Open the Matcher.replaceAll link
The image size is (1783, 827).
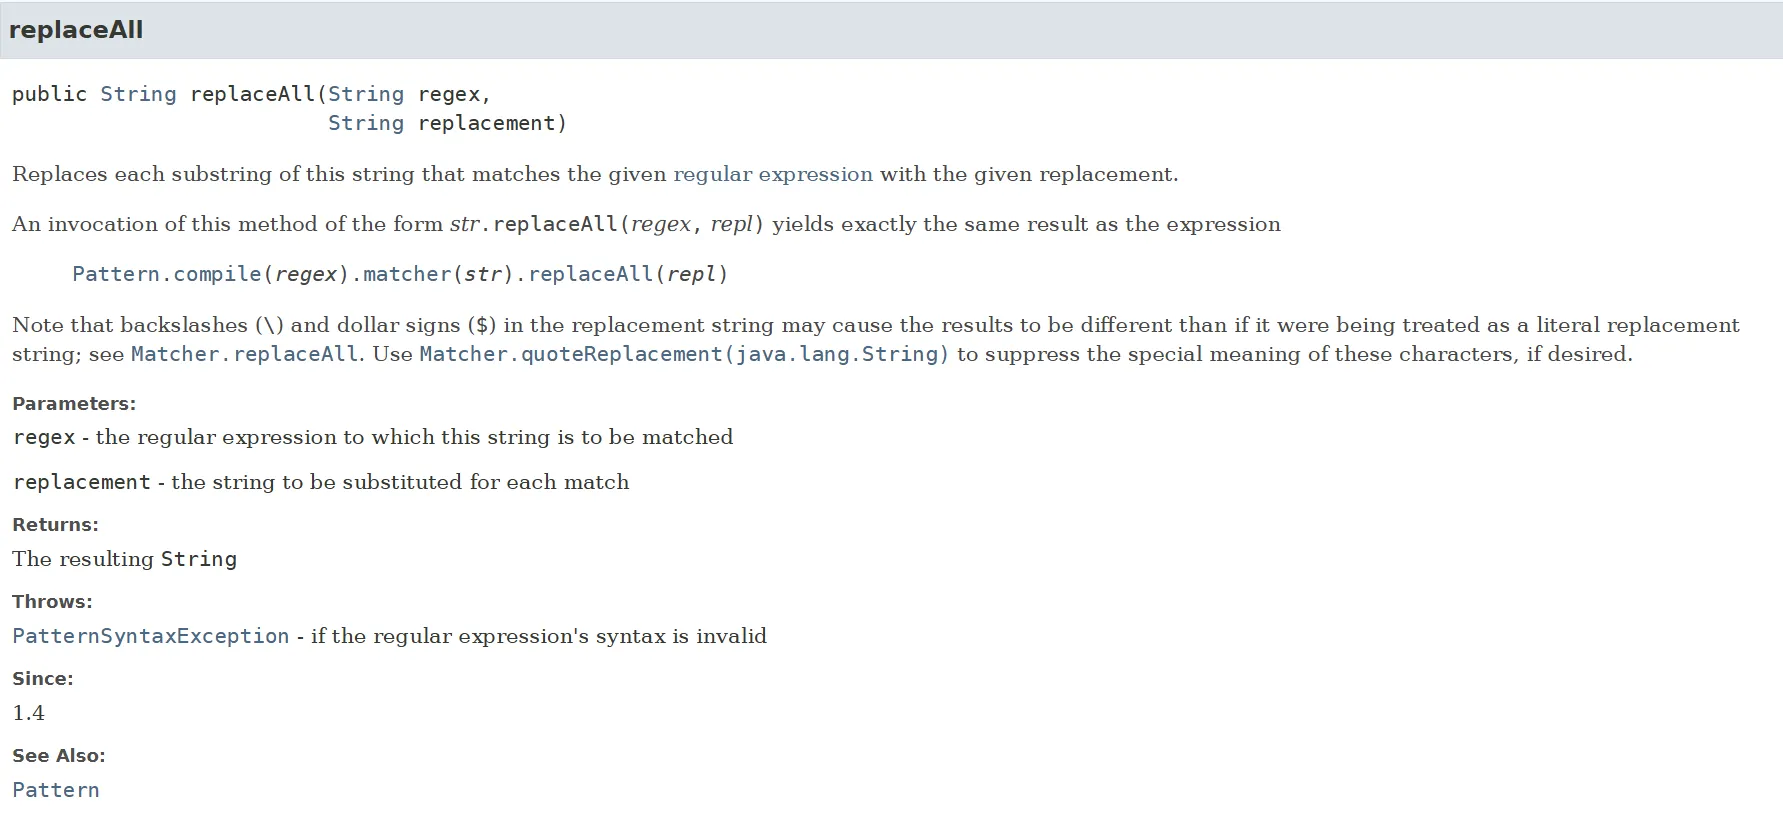pyautogui.click(x=244, y=354)
